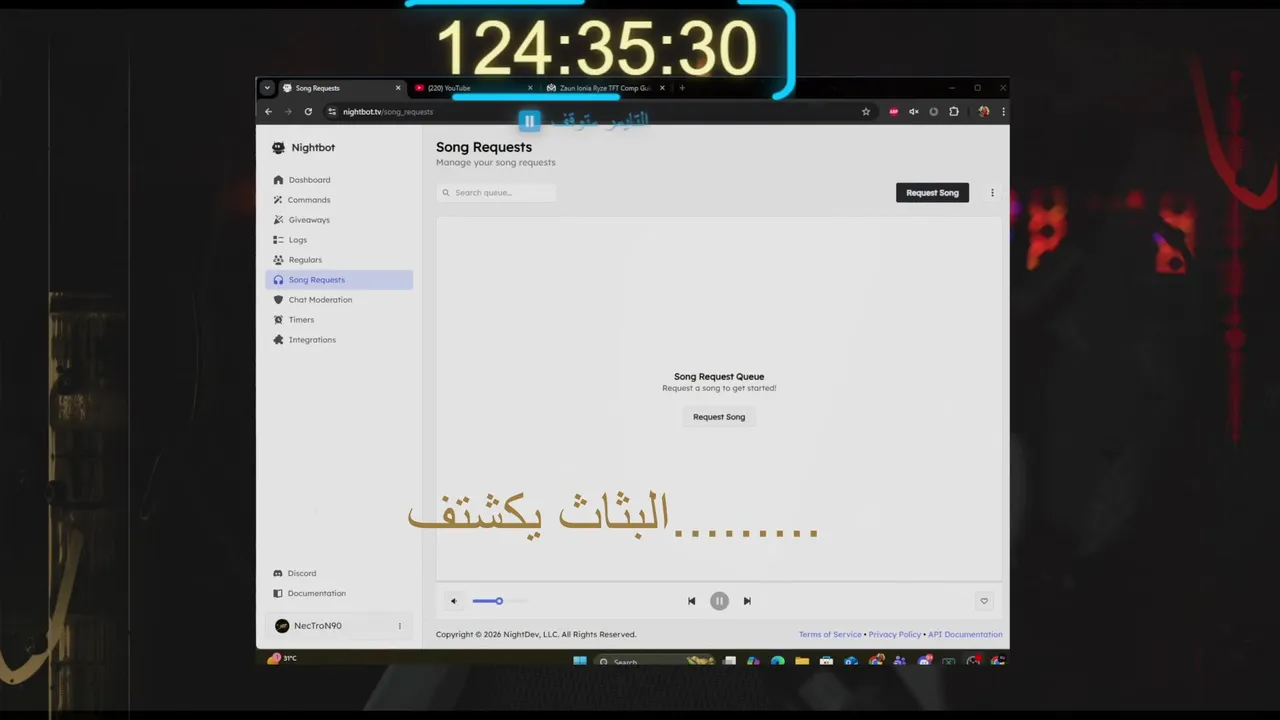Go forward in browser
The height and width of the screenshot is (720, 1280).
click(288, 112)
